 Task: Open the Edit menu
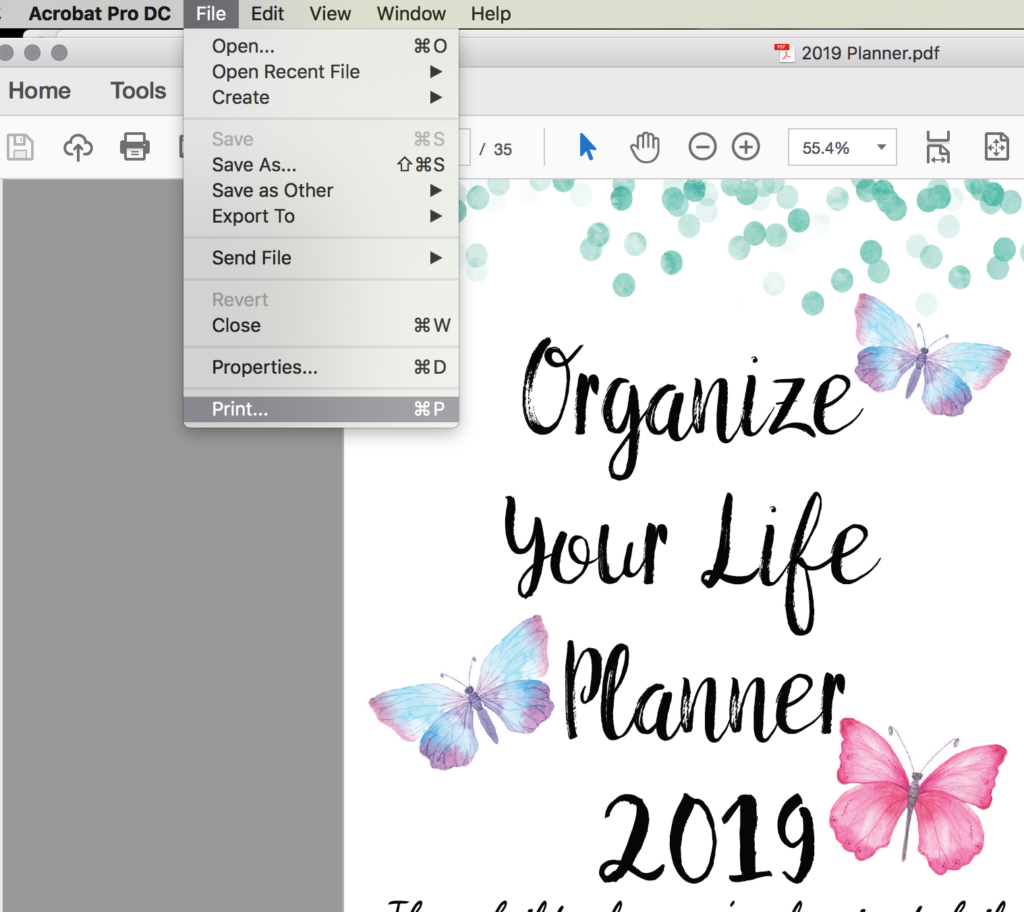coord(267,13)
